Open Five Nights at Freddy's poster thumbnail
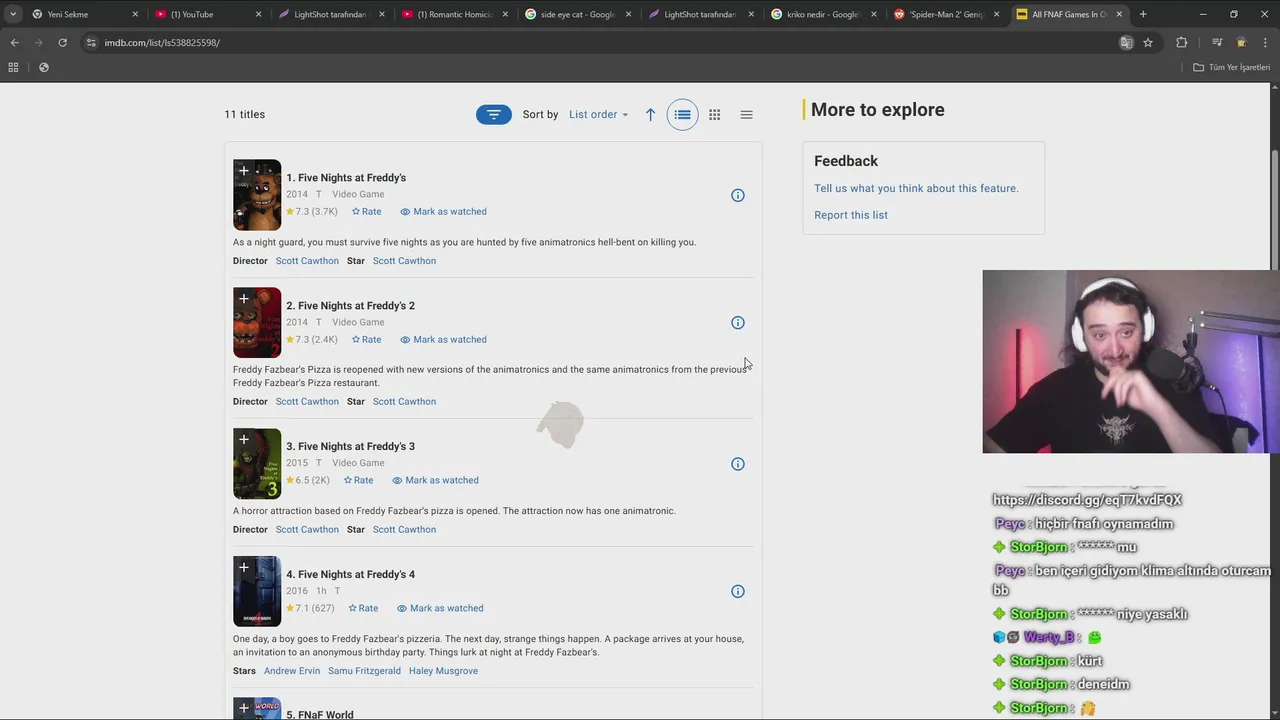The image size is (1280, 720). point(257,196)
